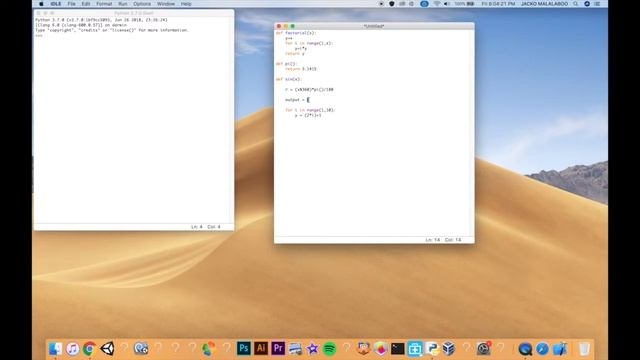Open the Options menu
Image resolution: width=640 pixels, height=360 pixels.
(x=142, y=4)
